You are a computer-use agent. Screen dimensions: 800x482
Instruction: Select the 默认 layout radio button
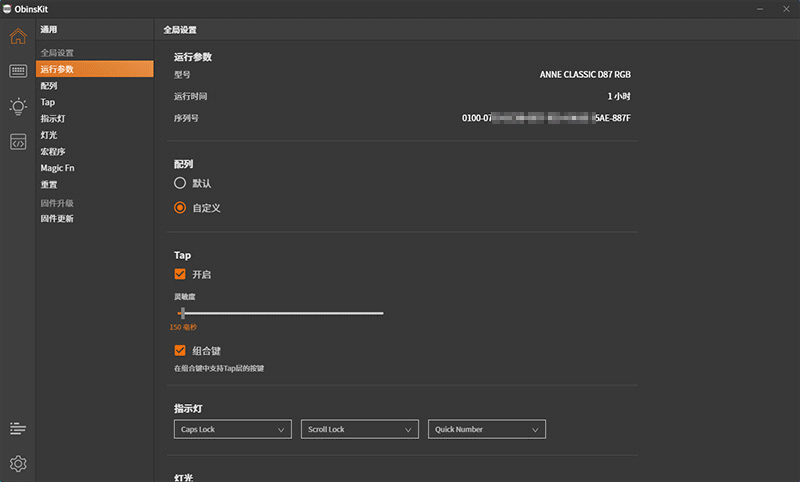[x=180, y=184]
